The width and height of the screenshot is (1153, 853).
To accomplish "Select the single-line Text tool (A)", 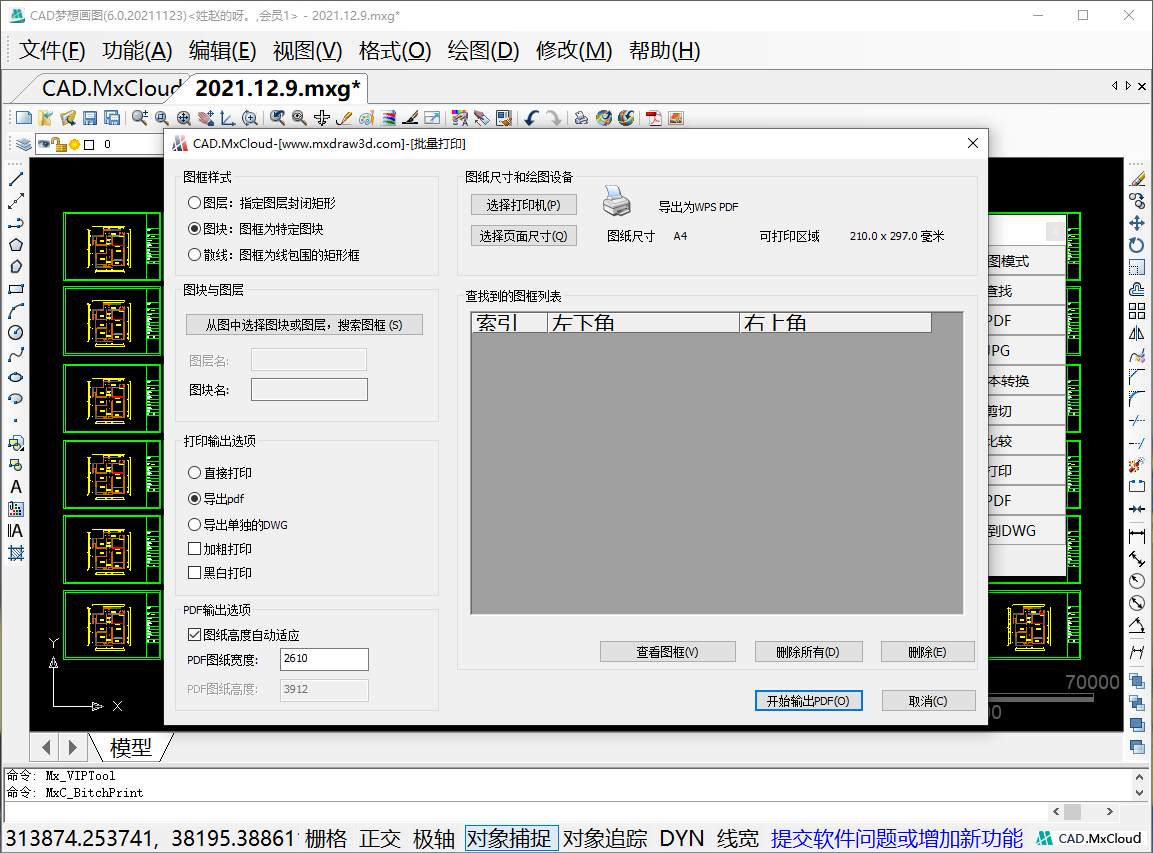I will click(x=15, y=487).
